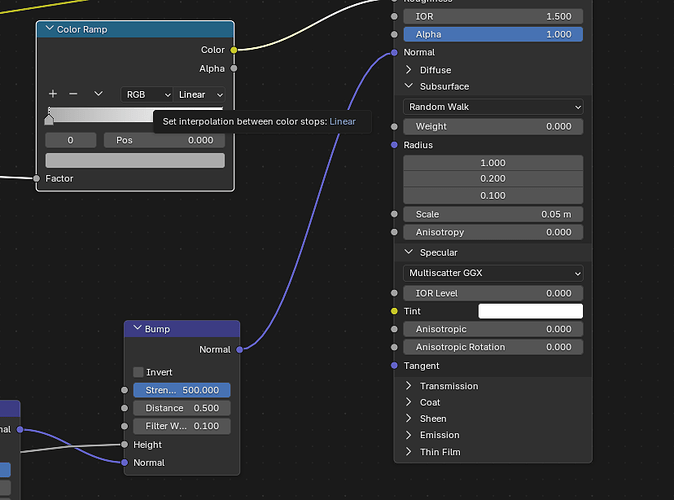The image size is (674, 500).
Task: Click the Subsurface Anisotropy socket
Action: click(394, 232)
